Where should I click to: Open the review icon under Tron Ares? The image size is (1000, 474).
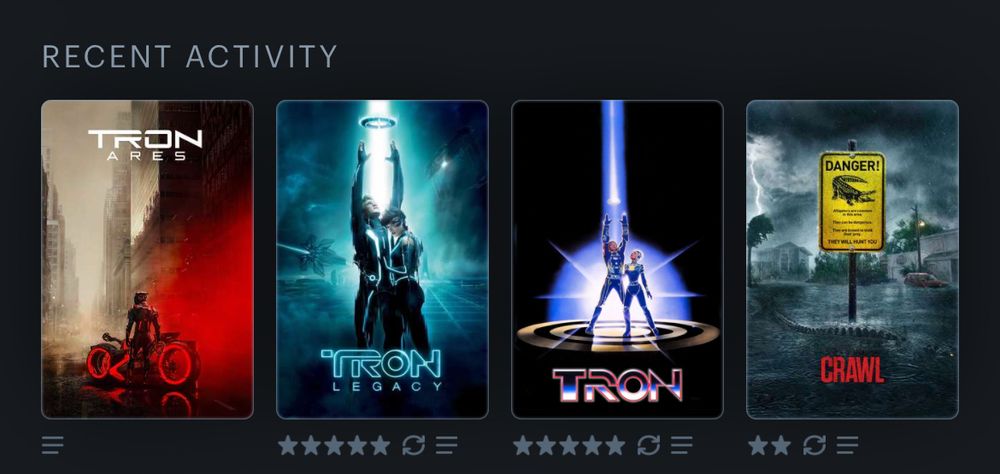52,445
